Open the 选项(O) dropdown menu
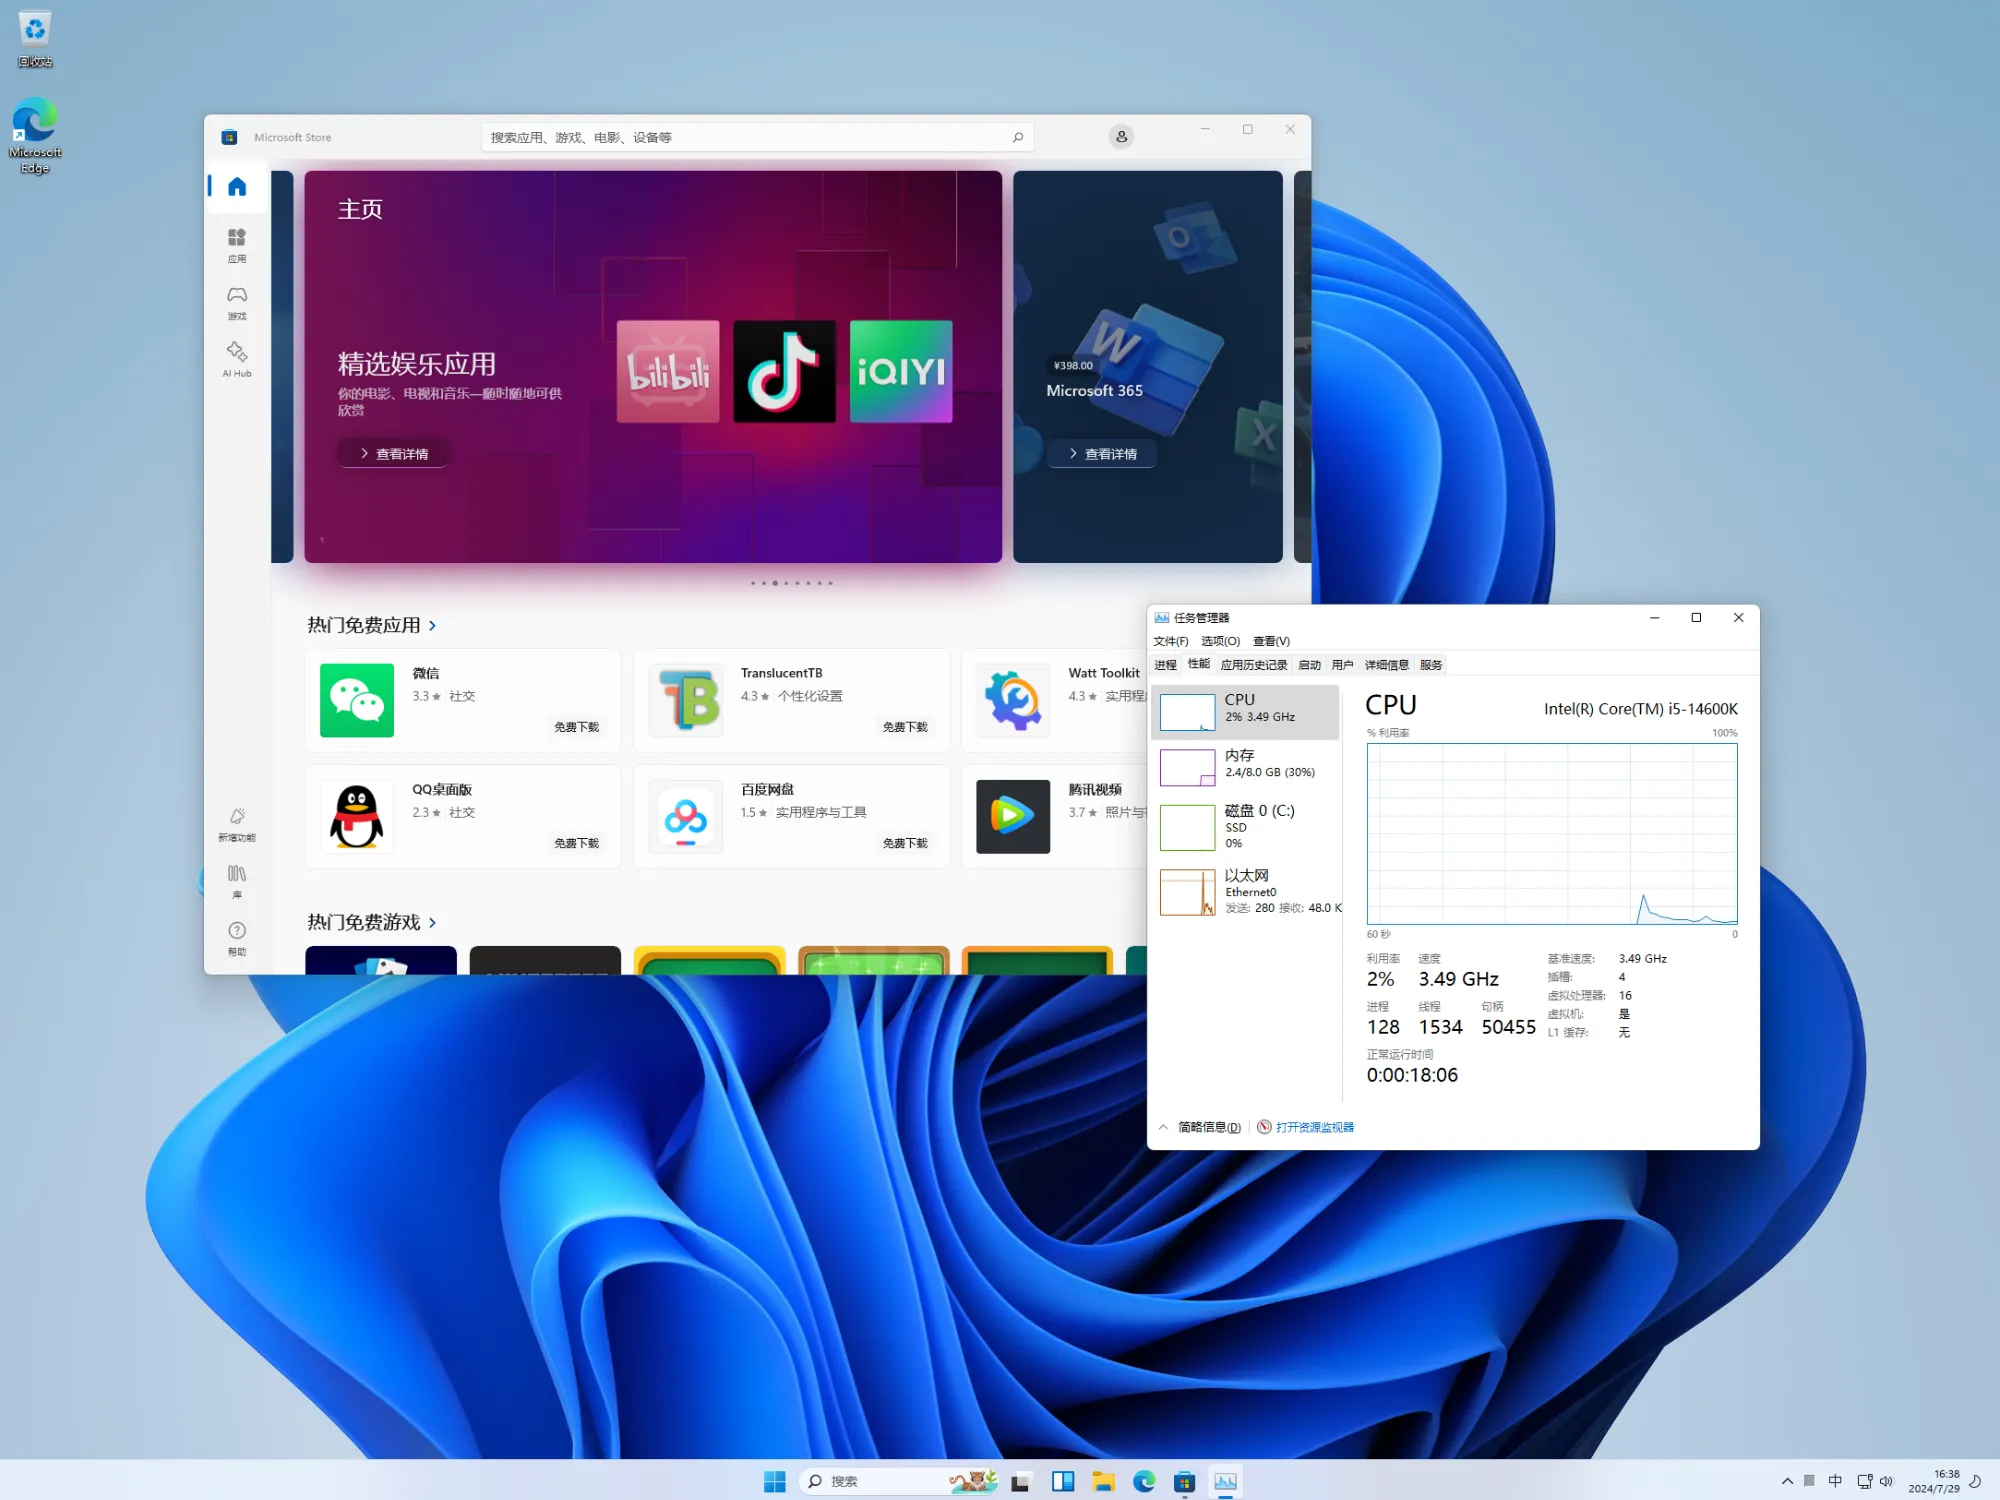2000x1500 pixels. 1220,640
